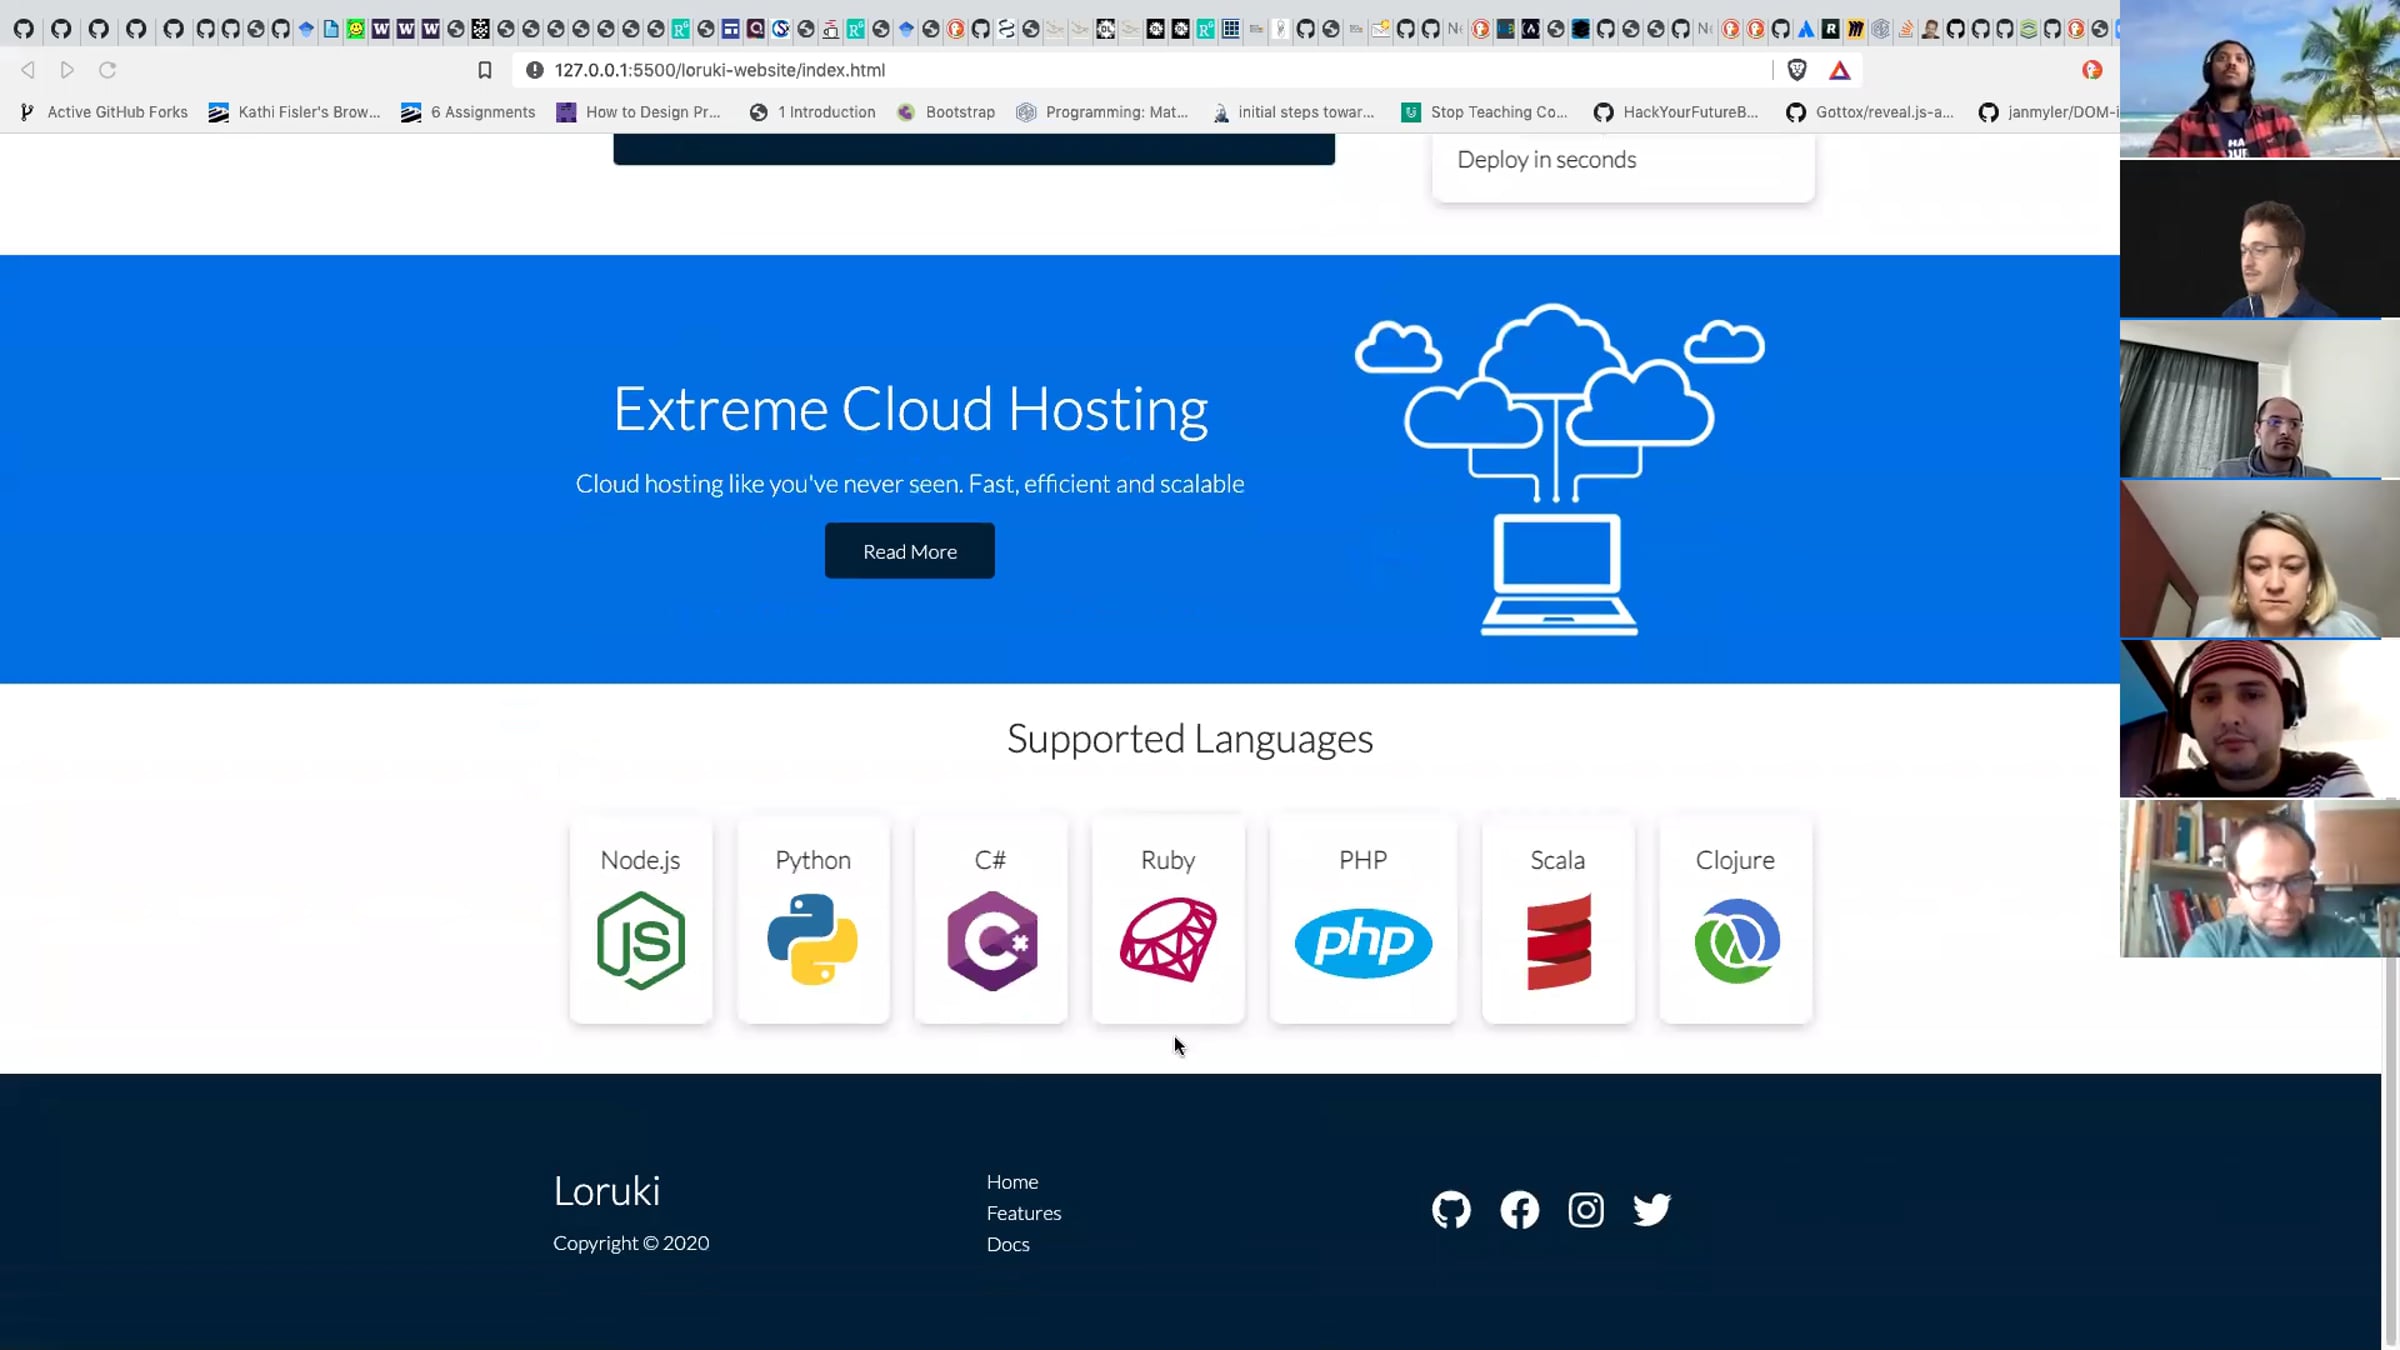
Task: Open the How to Design Pr... bookmark
Action: tap(638, 112)
